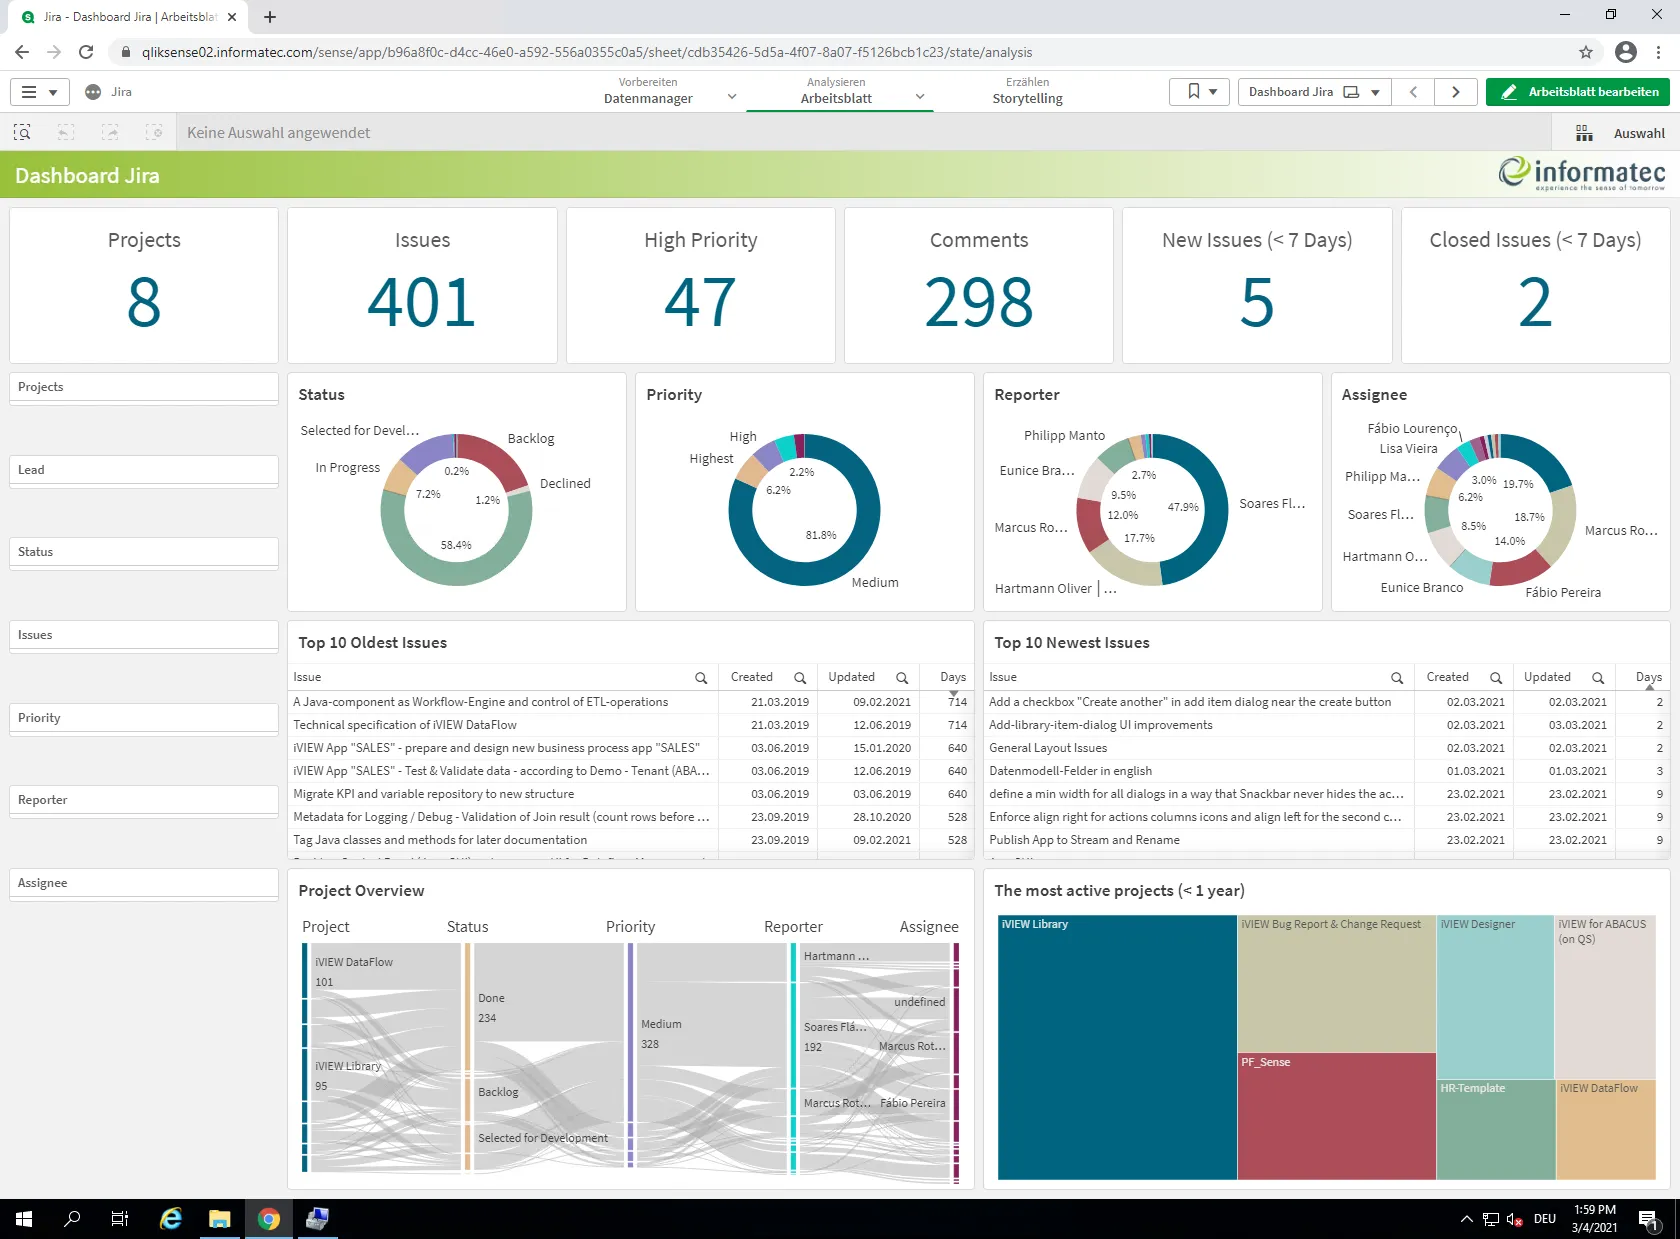Open Task View on taskbar

(x=120, y=1218)
